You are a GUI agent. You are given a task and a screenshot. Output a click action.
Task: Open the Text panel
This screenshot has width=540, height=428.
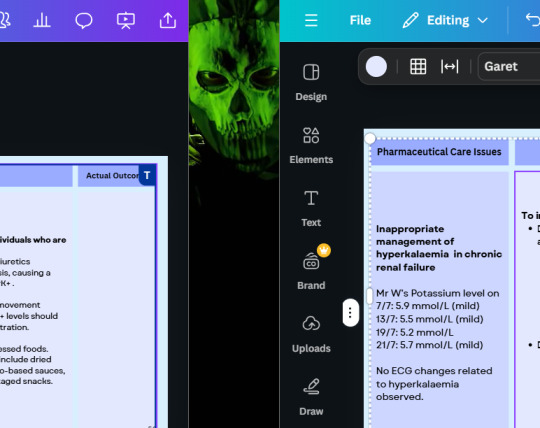[x=311, y=208]
